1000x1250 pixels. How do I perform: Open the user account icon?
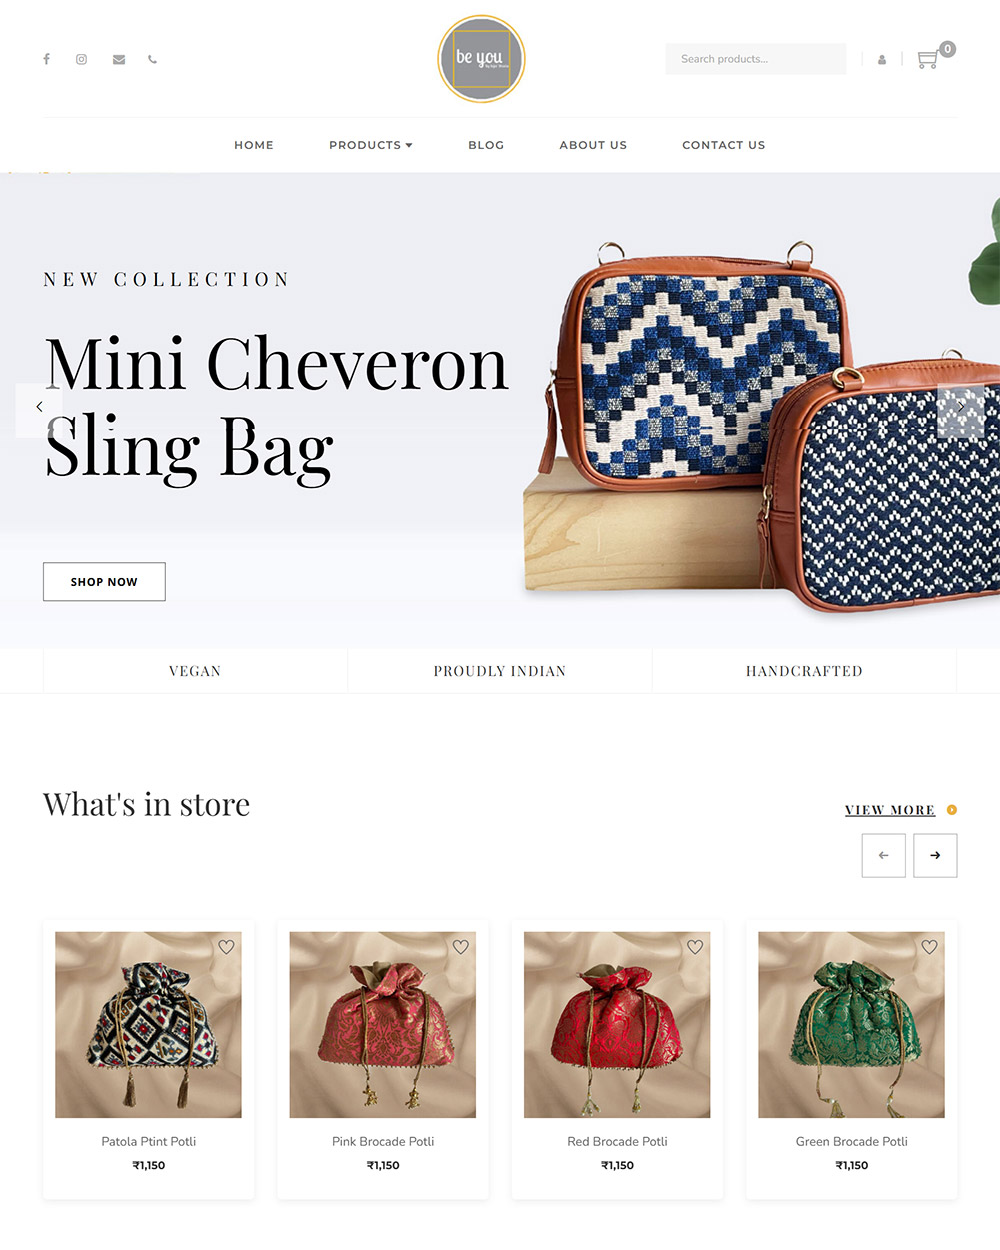pyautogui.click(x=882, y=60)
